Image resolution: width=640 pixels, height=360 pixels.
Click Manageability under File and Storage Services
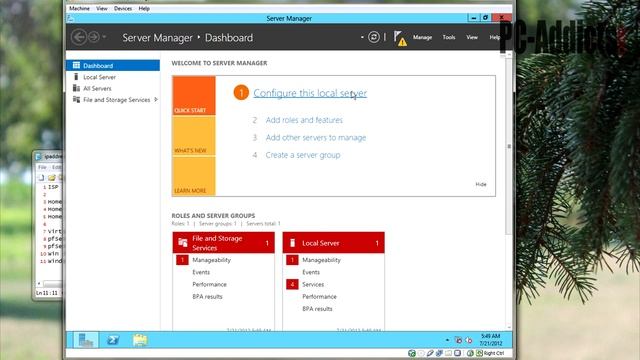click(211, 260)
